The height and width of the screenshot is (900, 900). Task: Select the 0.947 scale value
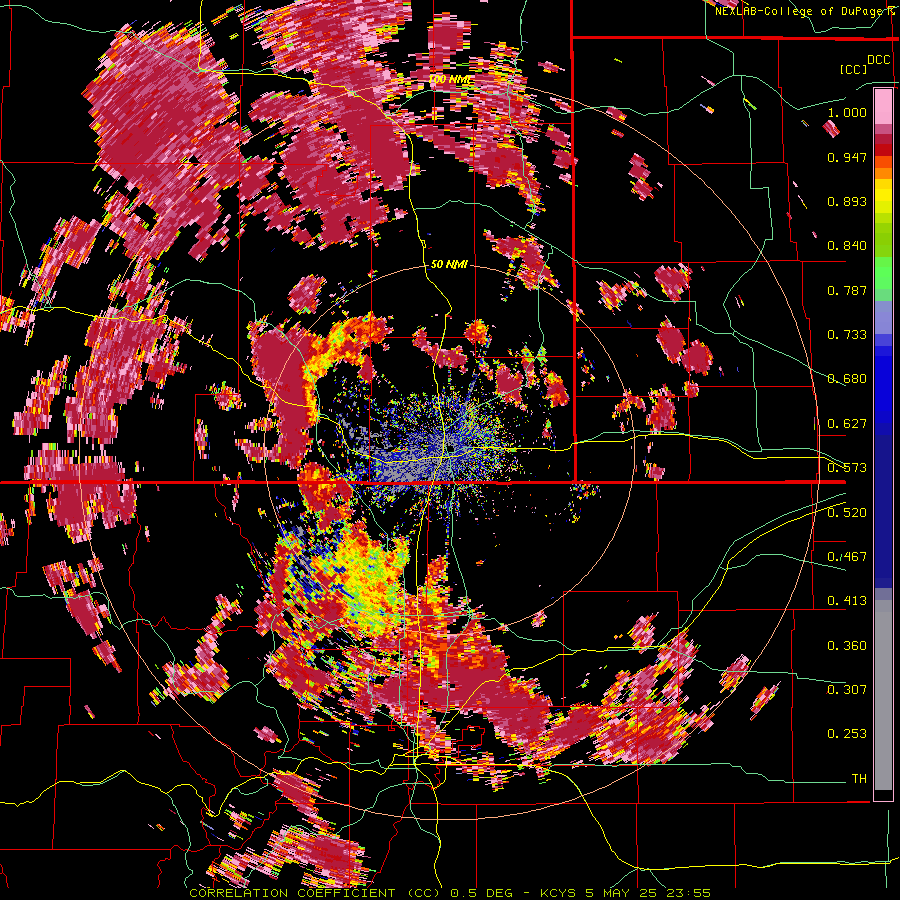[847, 157]
